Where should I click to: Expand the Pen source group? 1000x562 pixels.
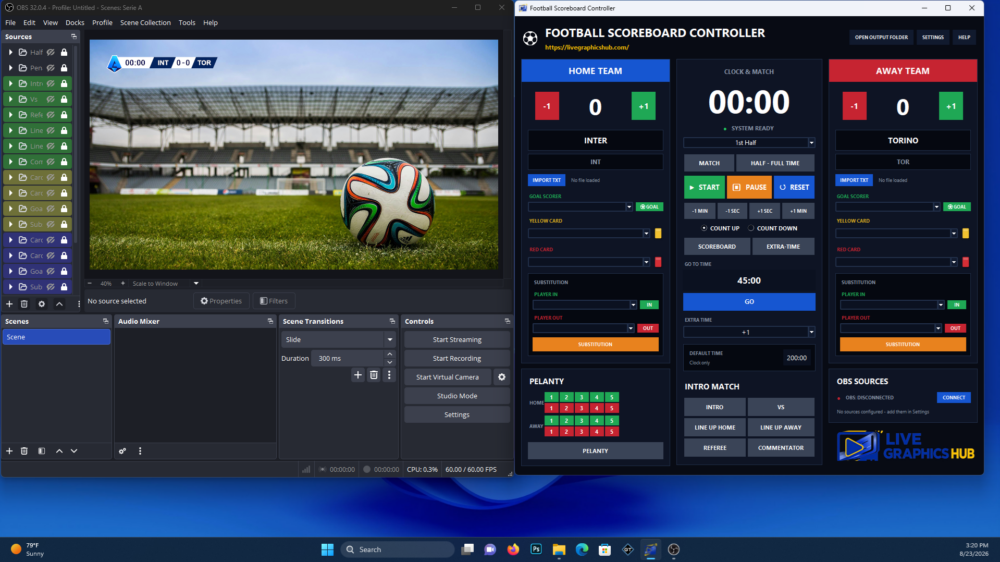10,68
